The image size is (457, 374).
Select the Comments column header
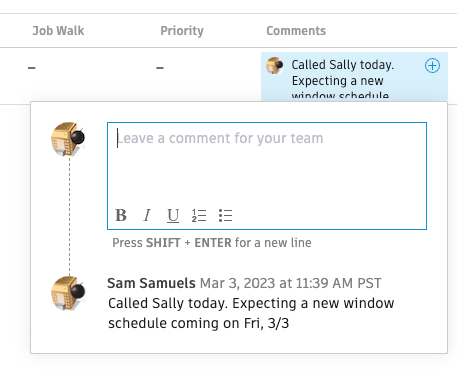point(296,31)
